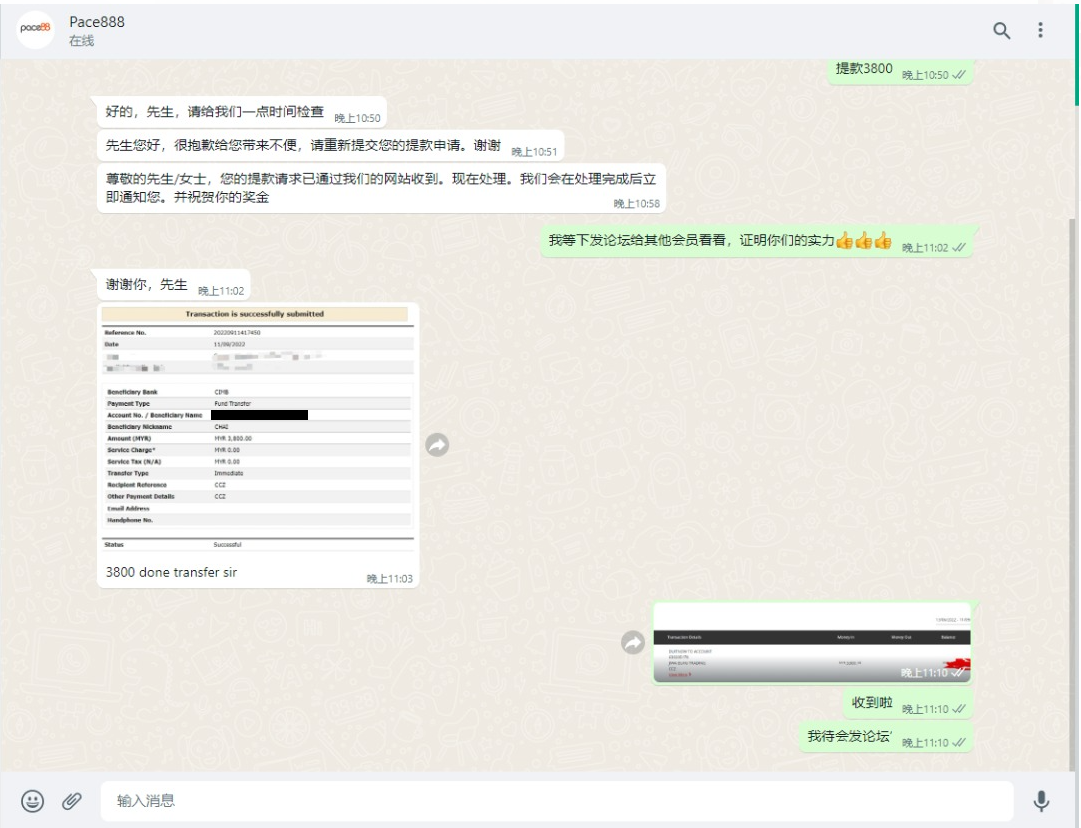1081x828 pixels.
Task: Open the transaction successfully submitted receipt image
Action: [x=257, y=429]
